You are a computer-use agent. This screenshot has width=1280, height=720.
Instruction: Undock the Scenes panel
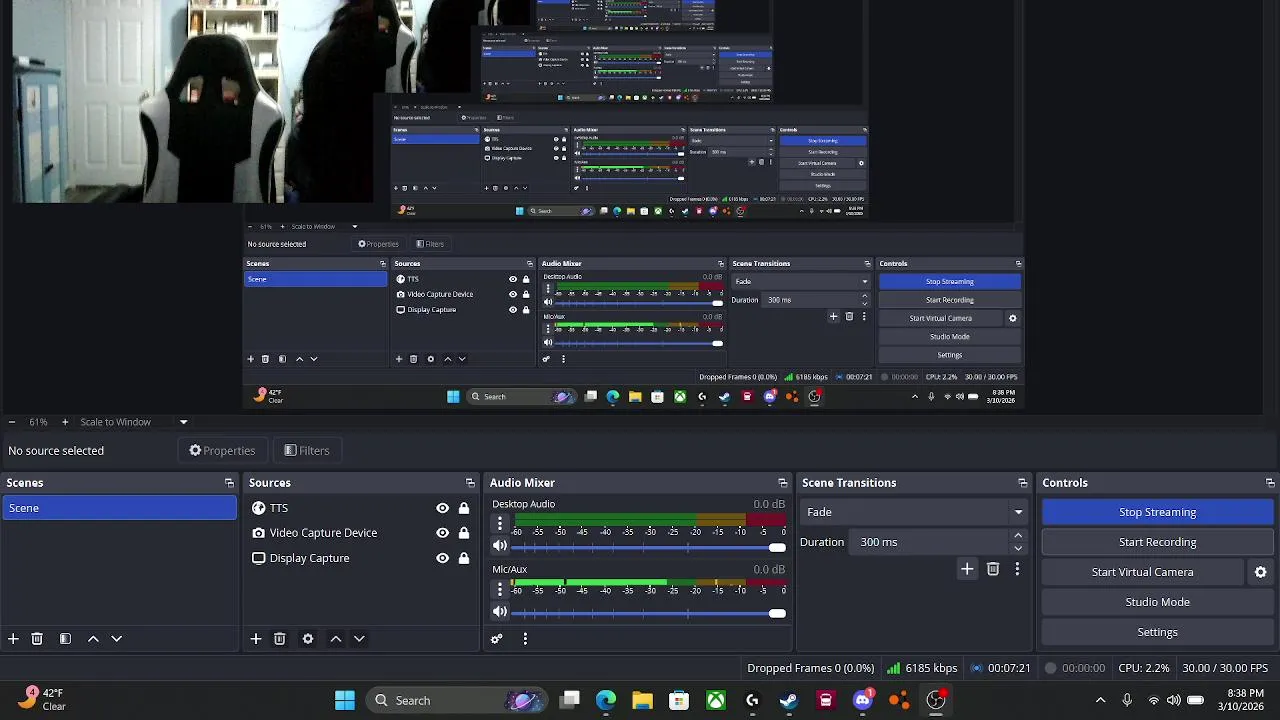(229, 483)
